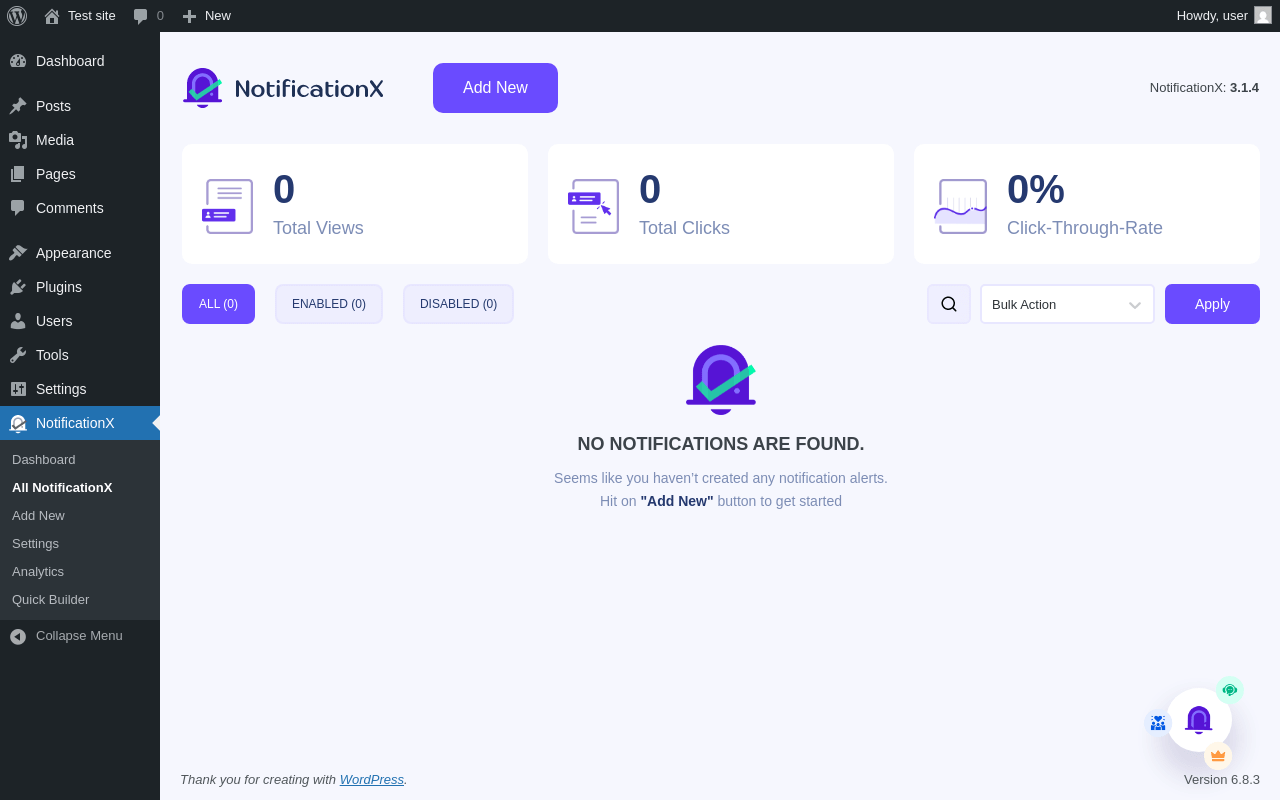The width and height of the screenshot is (1280, 800).
Task: Open the Appearance menu
Action: coord(80,253)
